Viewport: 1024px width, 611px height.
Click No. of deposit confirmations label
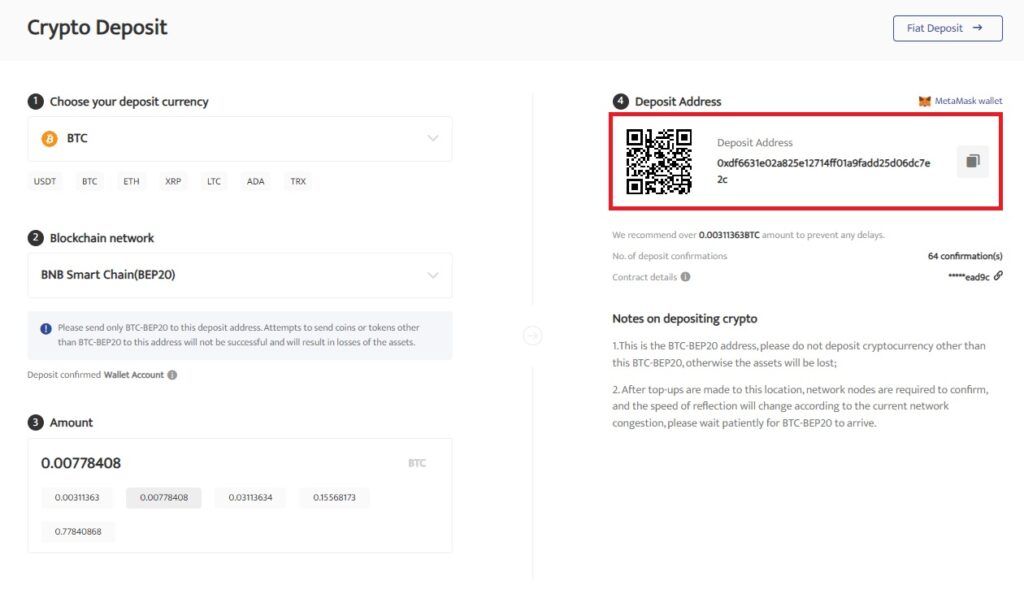tap(669, 256)
